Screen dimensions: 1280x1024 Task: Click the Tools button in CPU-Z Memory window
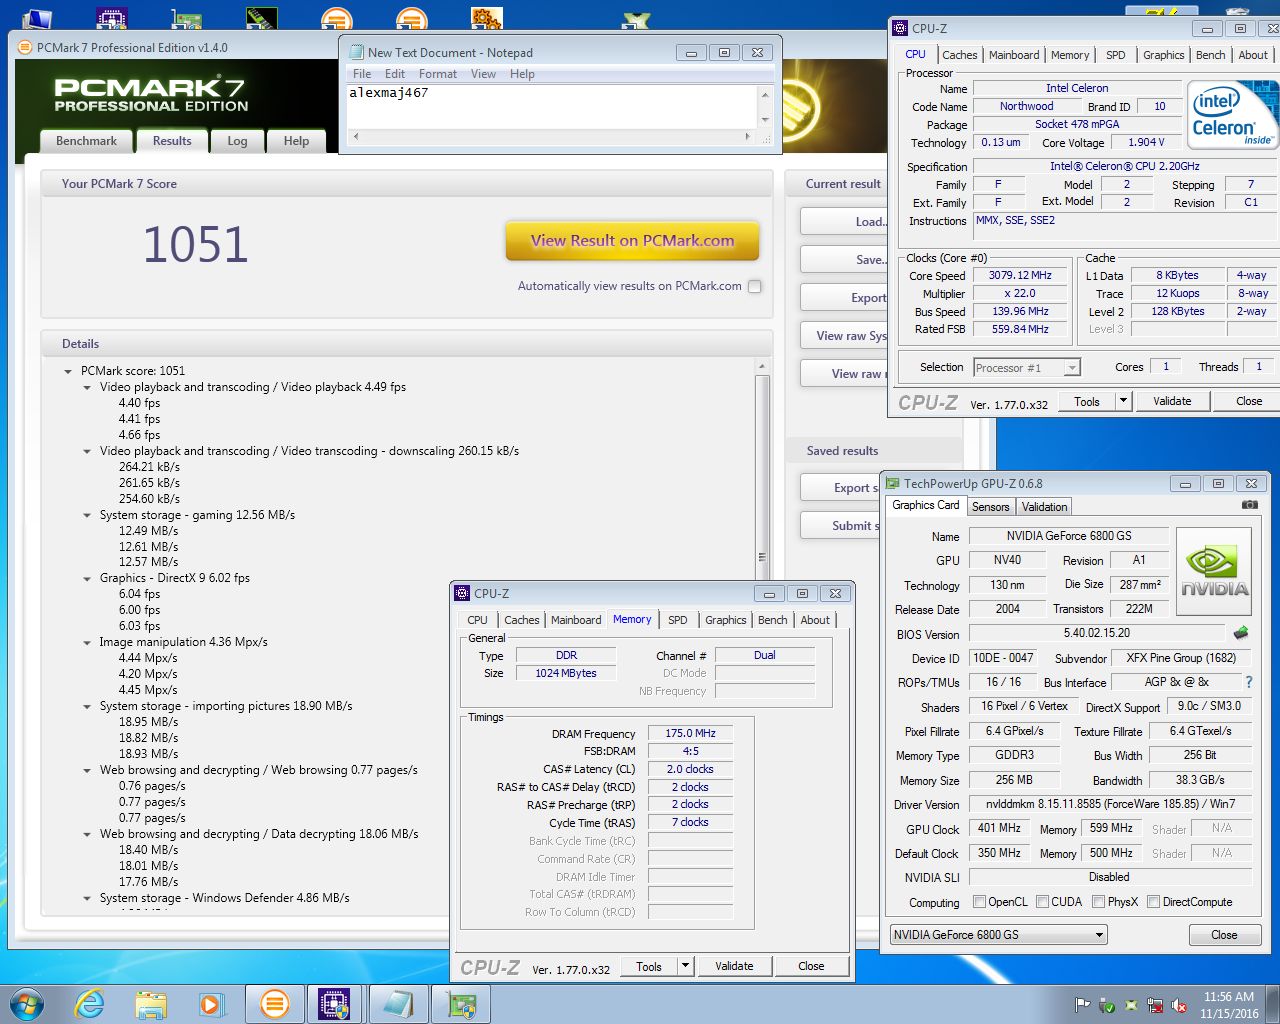(x=649, y=966)
